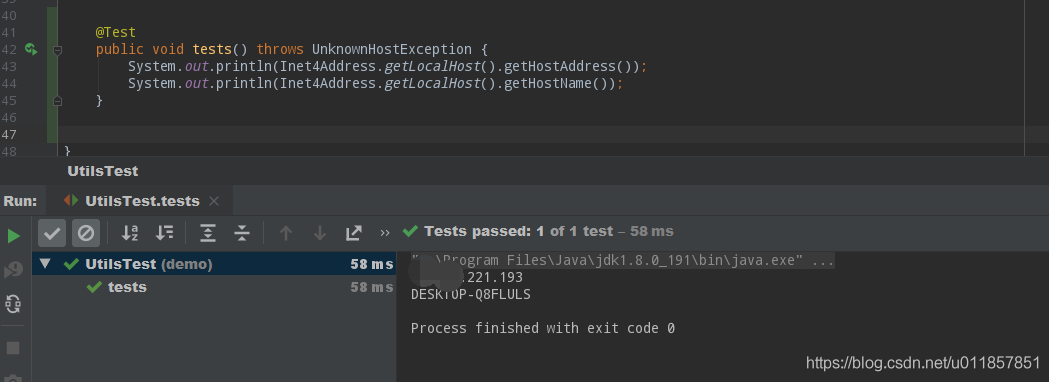Click the Stop square button in sidebar
The width and height of the screenshot is (1049, 382).
click(x=13, y=348)
